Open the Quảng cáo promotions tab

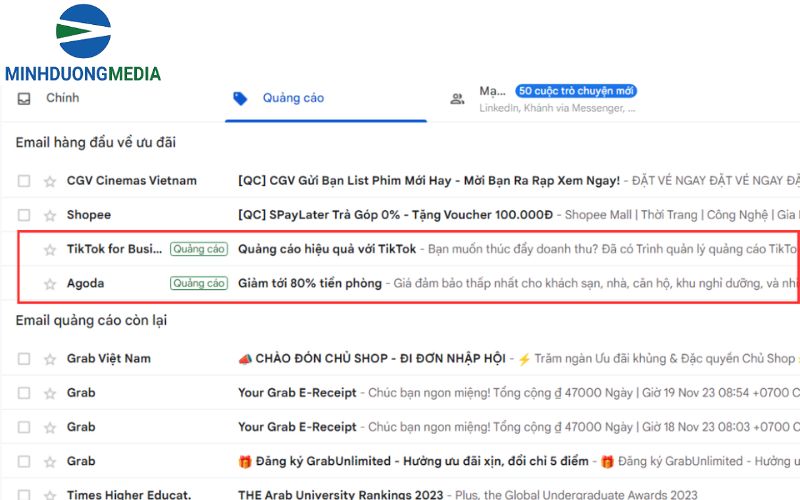[293, 98]
